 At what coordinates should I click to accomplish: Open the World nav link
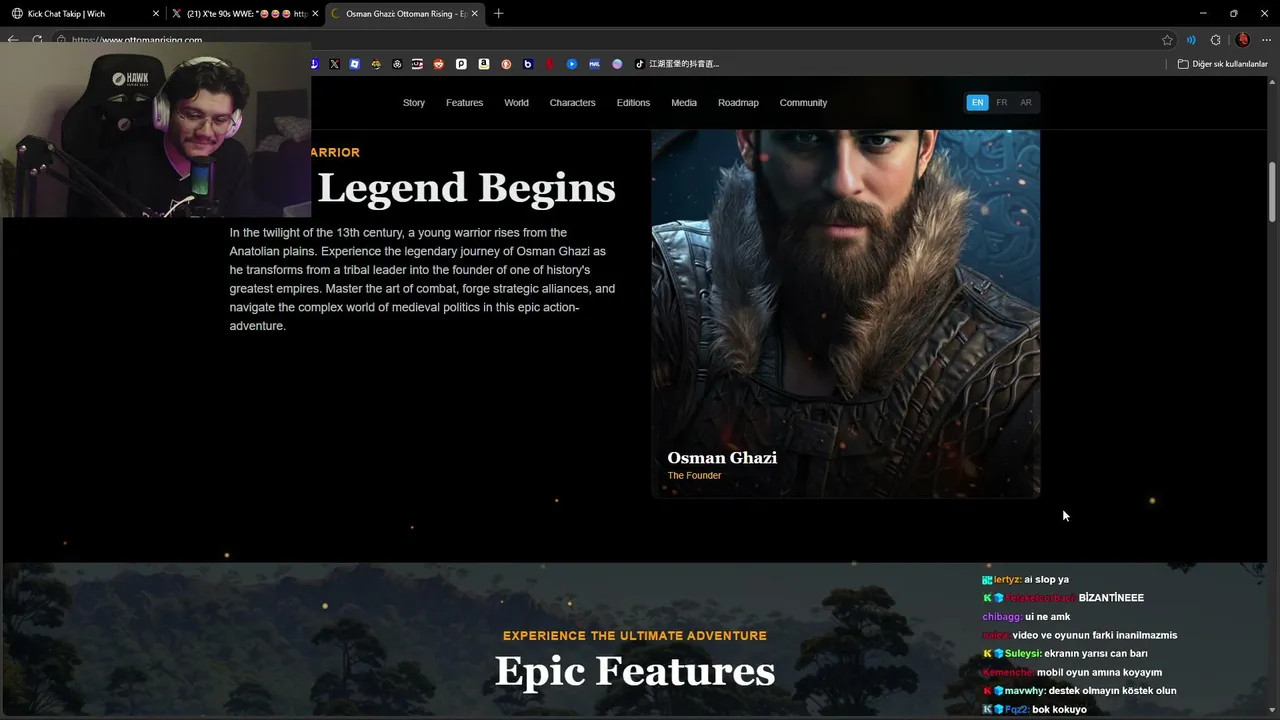[x=516, y=103]
